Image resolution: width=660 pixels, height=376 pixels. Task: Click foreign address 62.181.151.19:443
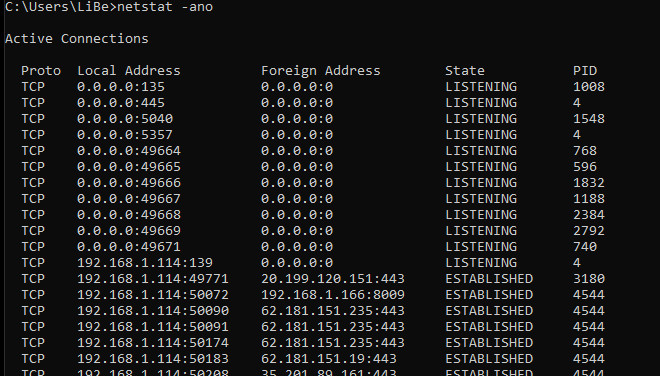click(329, 359)
